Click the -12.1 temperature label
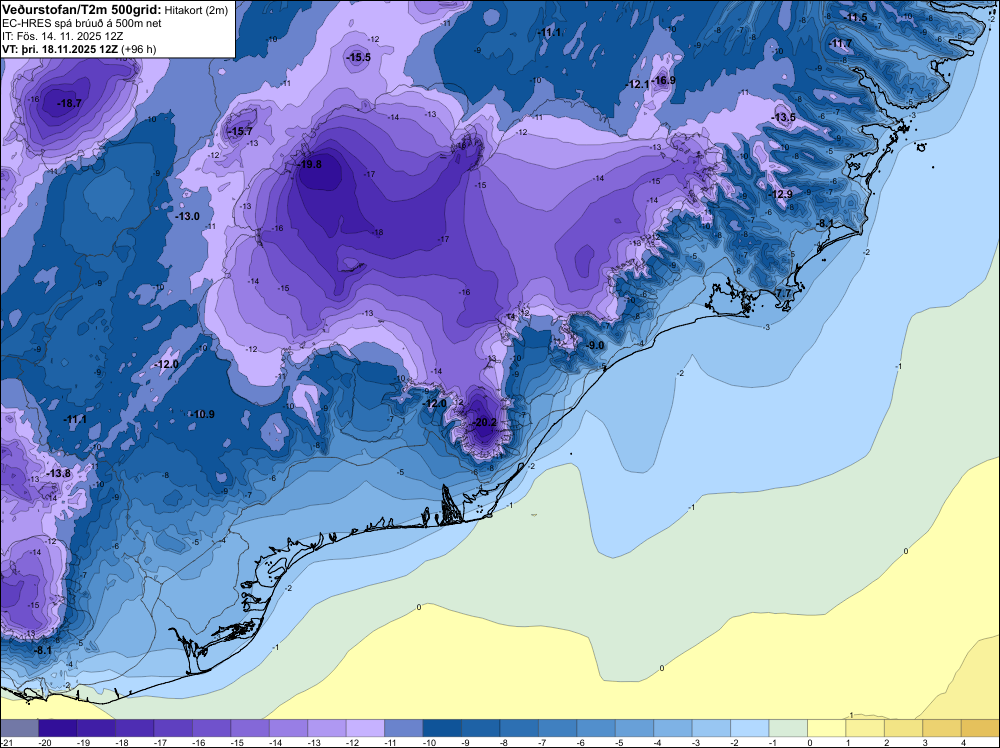This screenshot has width=1000, height=748. [637, 84]
